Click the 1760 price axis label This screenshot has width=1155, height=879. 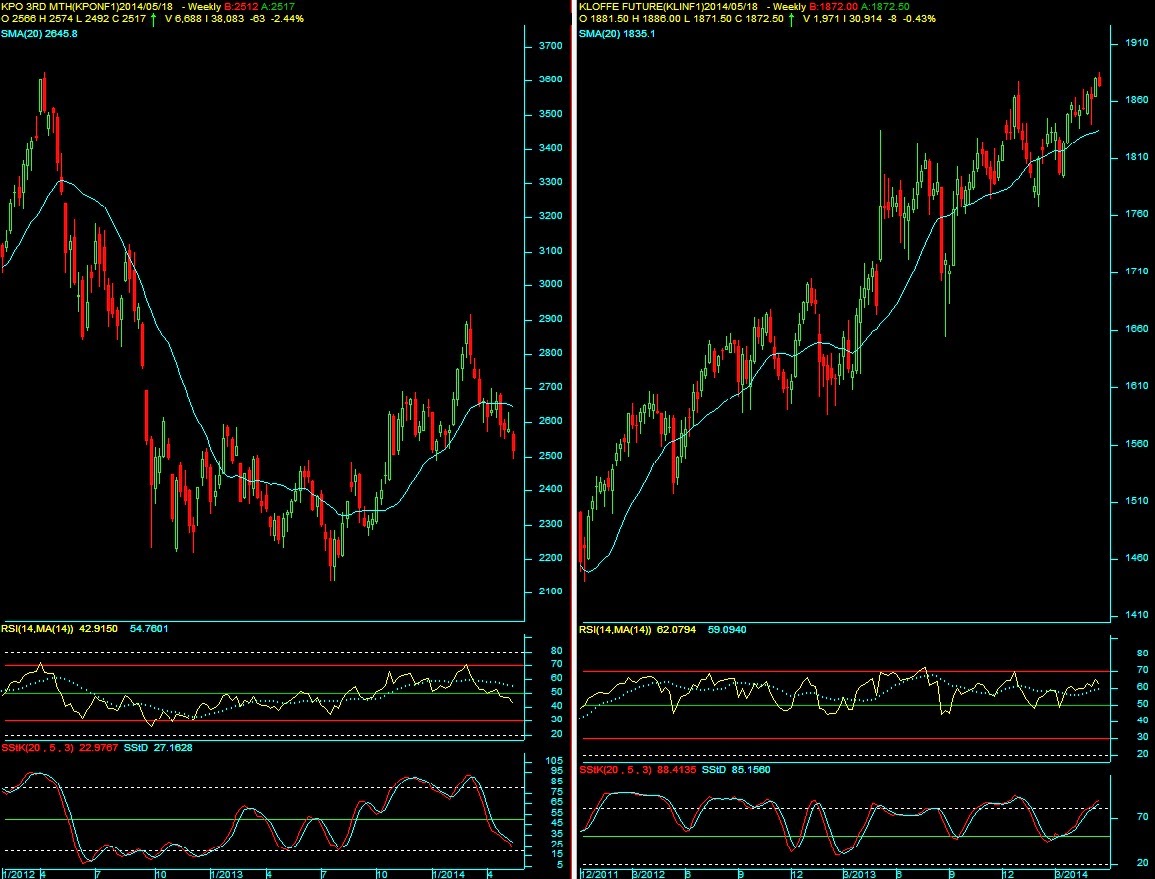(1137, 214)
